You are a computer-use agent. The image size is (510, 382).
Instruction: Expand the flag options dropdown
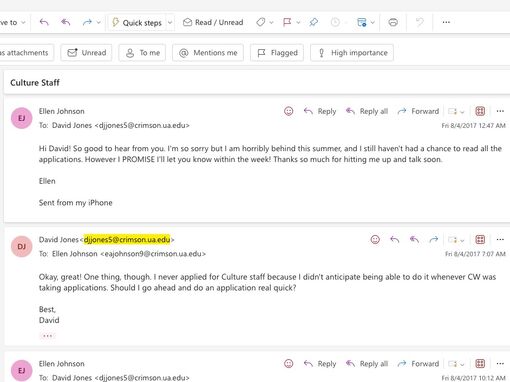pos(298,22)
